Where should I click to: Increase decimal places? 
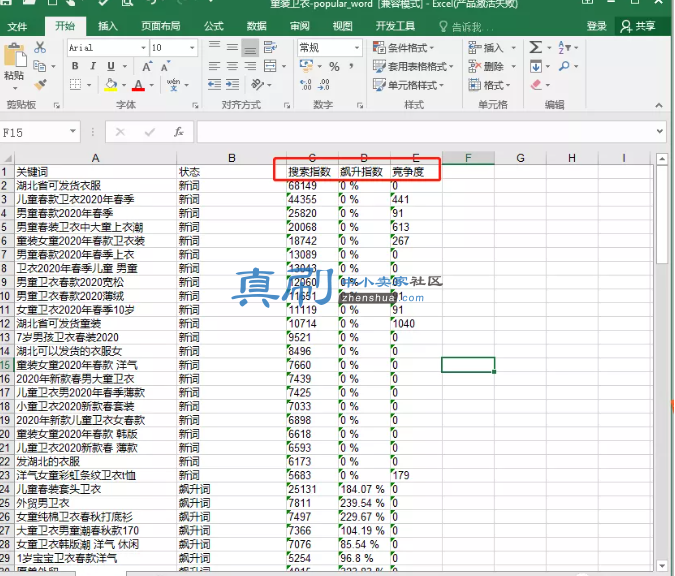point(306,84)
